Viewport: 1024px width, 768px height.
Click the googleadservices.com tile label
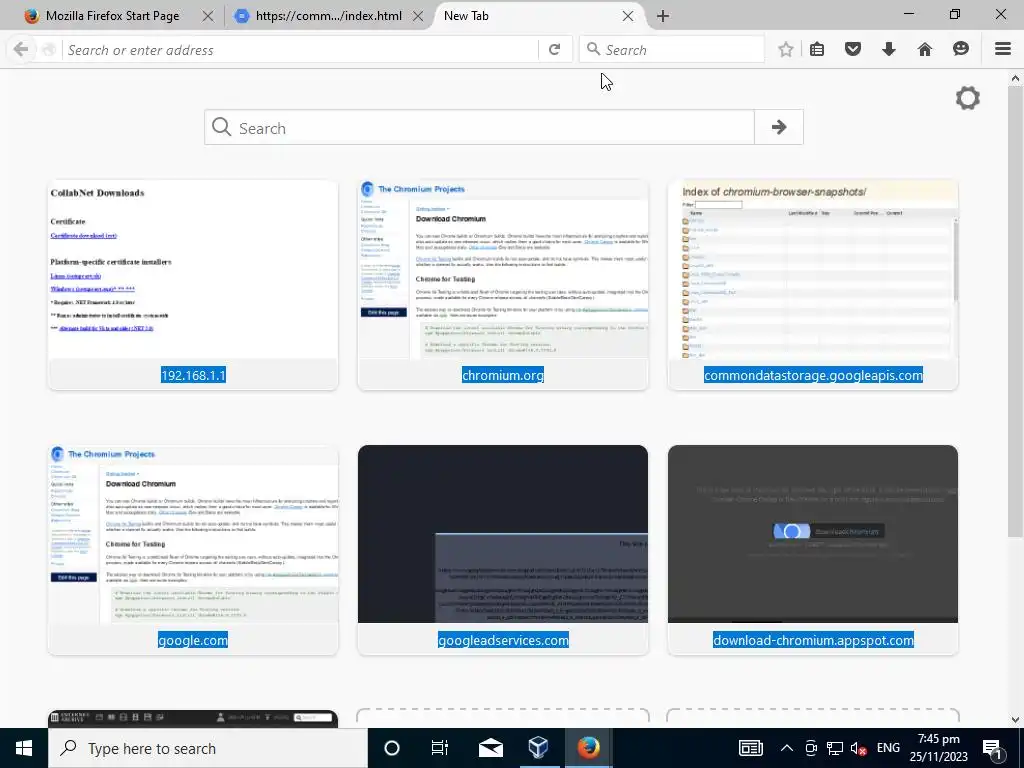coord(503,640)
